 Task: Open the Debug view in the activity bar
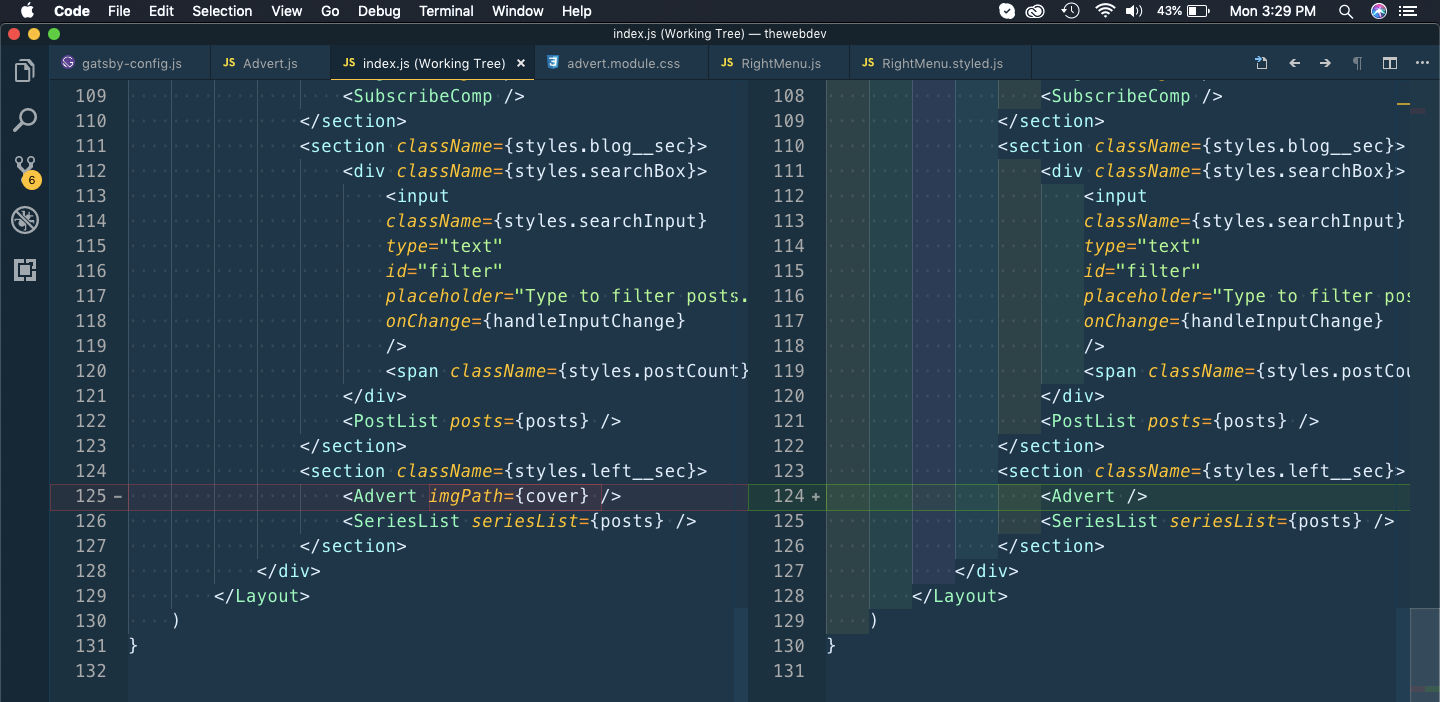pyautogui.click(x=25, y=220)
